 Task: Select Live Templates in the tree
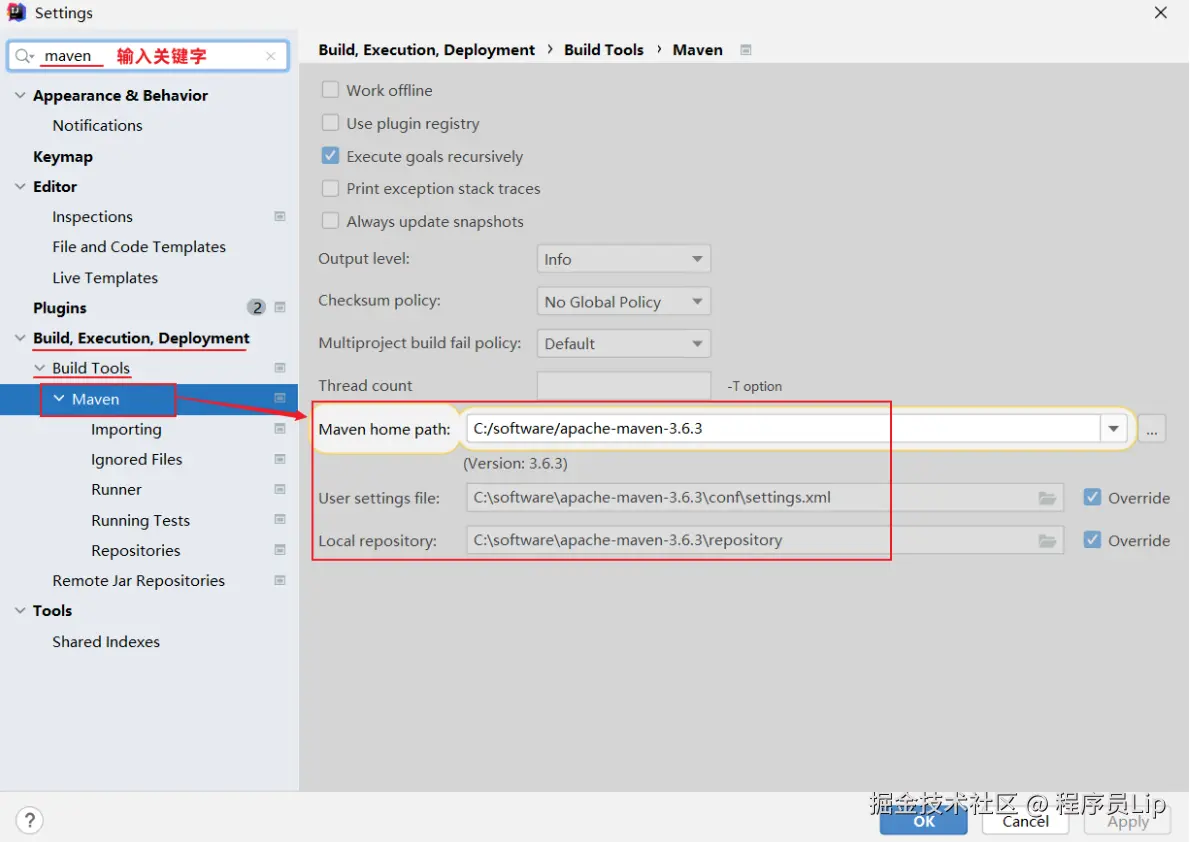[105, 278]
